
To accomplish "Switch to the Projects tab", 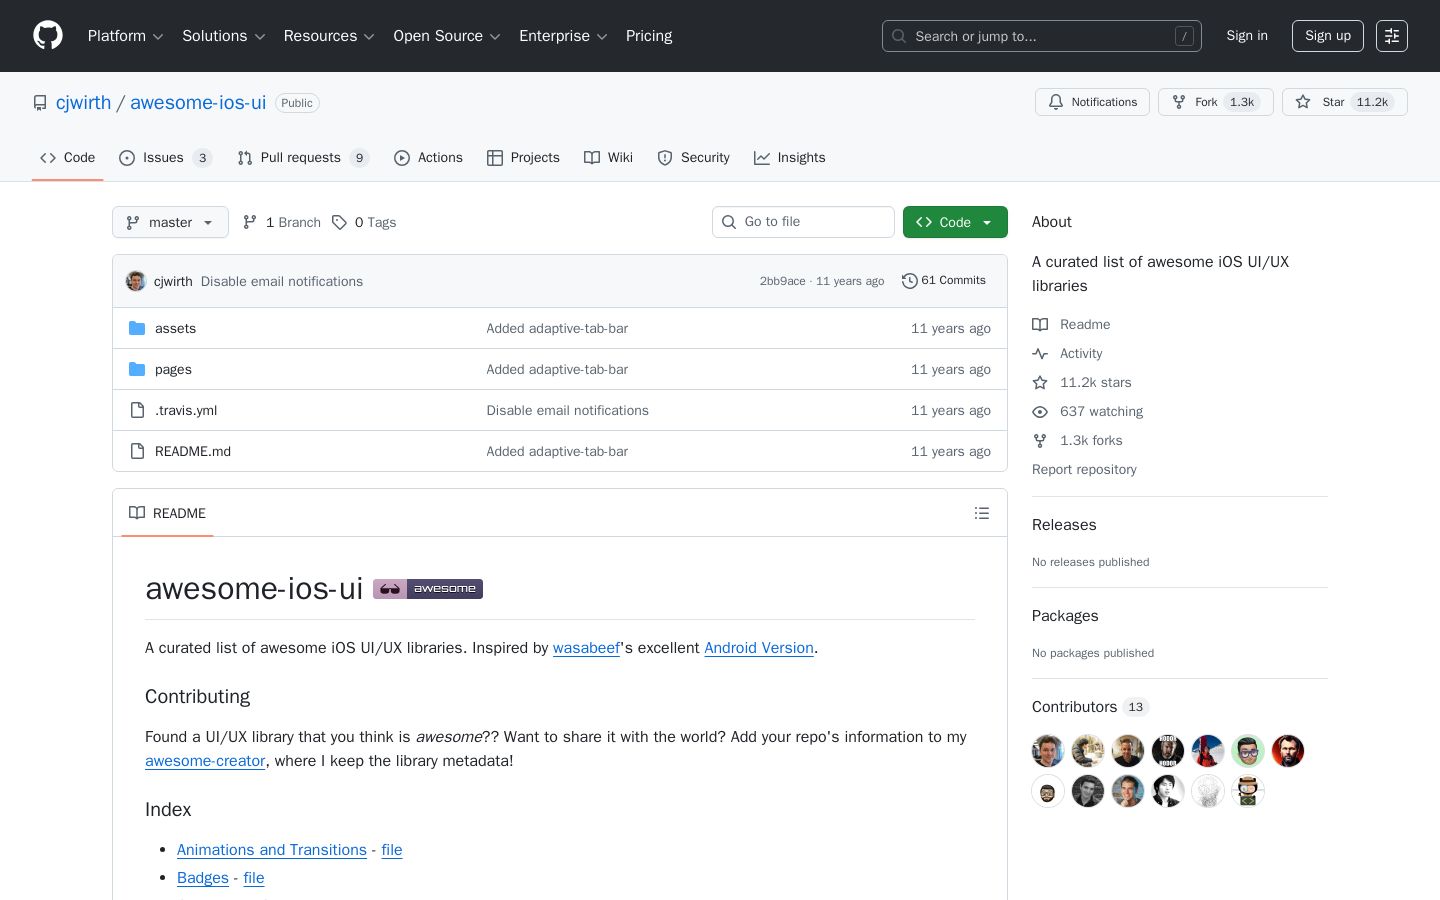I will [x=523, y=158].
